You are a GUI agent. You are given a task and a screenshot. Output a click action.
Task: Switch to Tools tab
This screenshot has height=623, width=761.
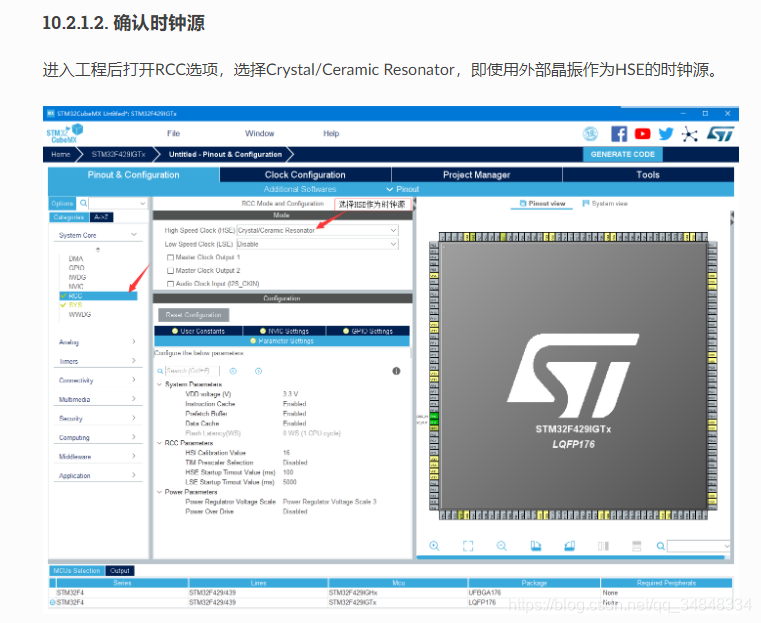point(648,175)
